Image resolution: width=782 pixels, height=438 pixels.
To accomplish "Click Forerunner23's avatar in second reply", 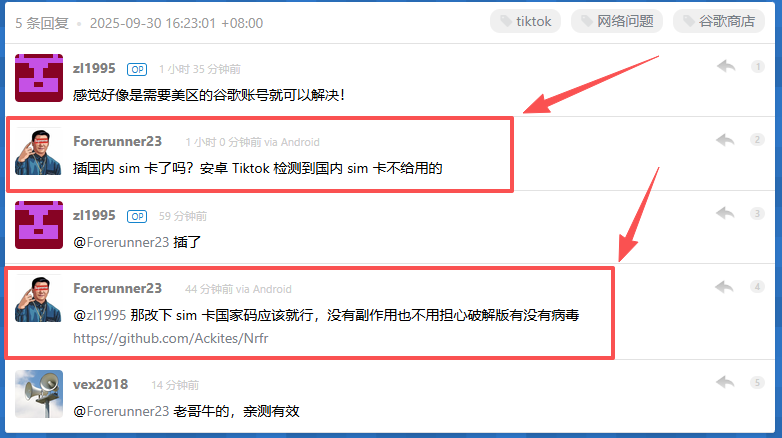I will coord(39,152).
